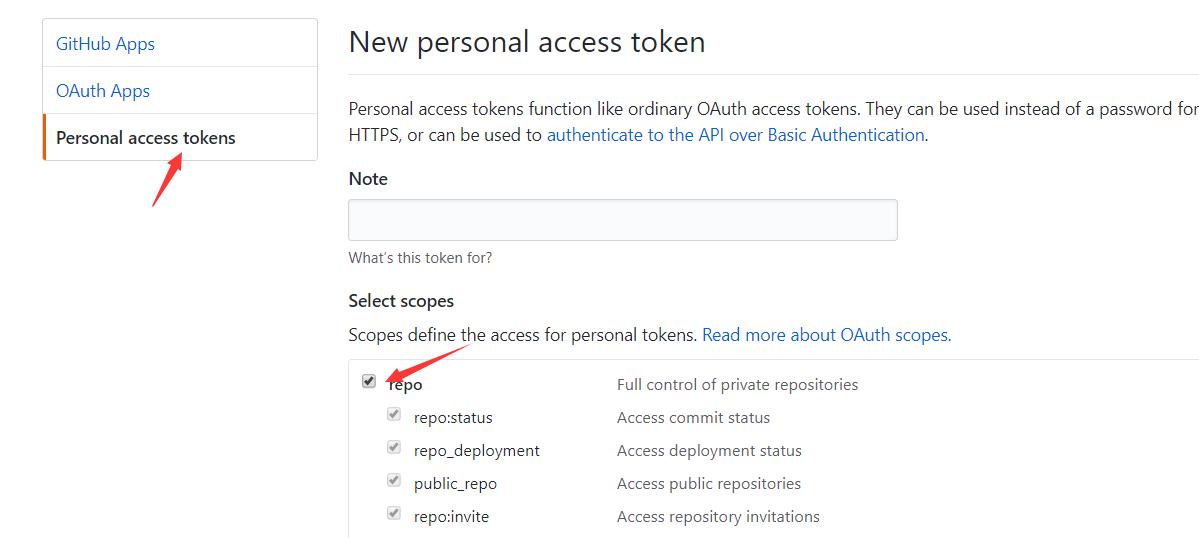Image resolution: width=1199 pixels, height=538 pixels.
Task: Toggle the repo:status checkbox
Action: [x=394, y=414]
